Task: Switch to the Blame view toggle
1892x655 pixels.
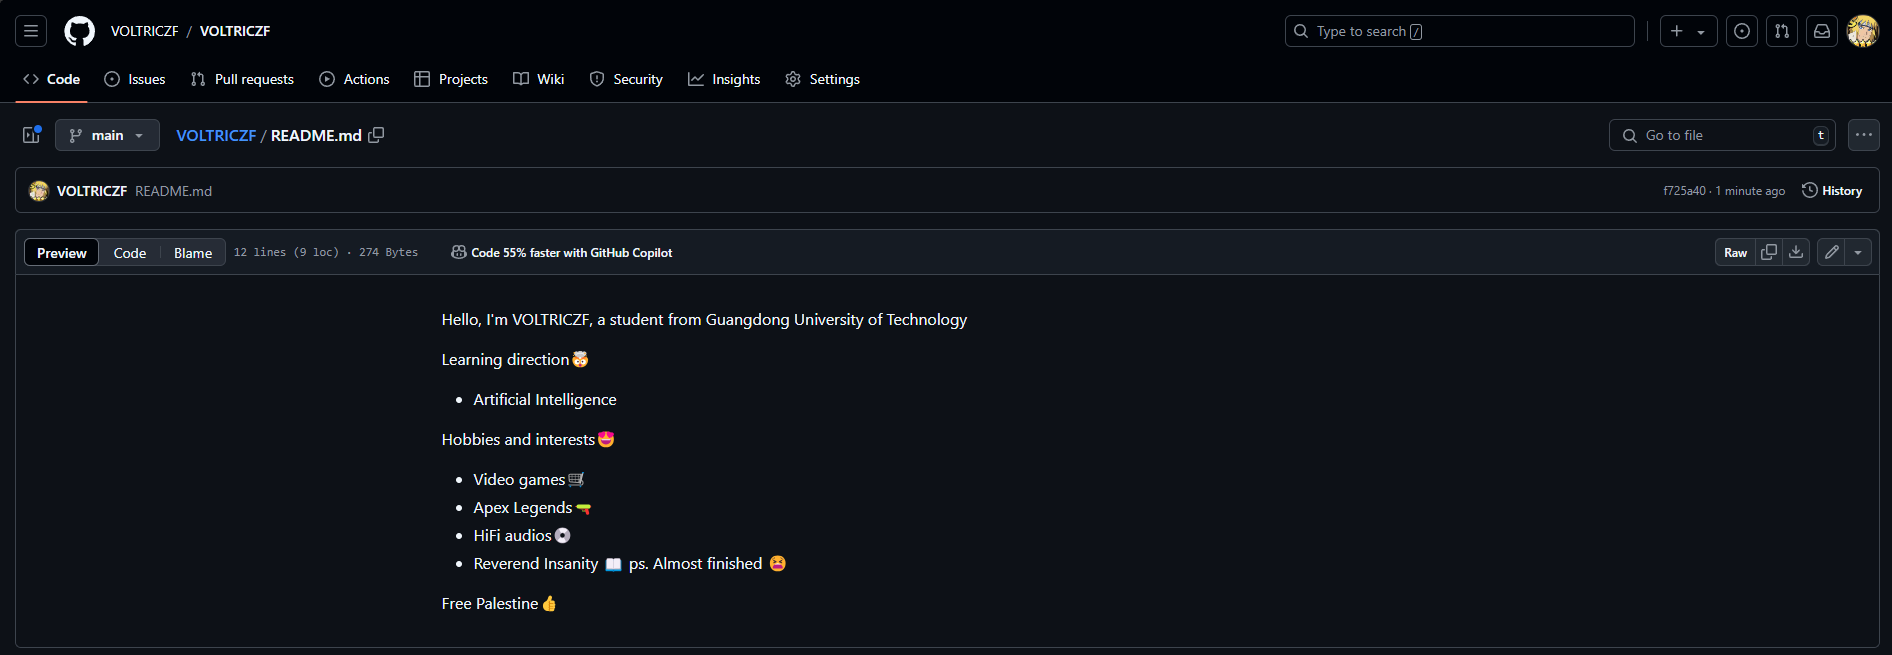Action: point(193,253)
